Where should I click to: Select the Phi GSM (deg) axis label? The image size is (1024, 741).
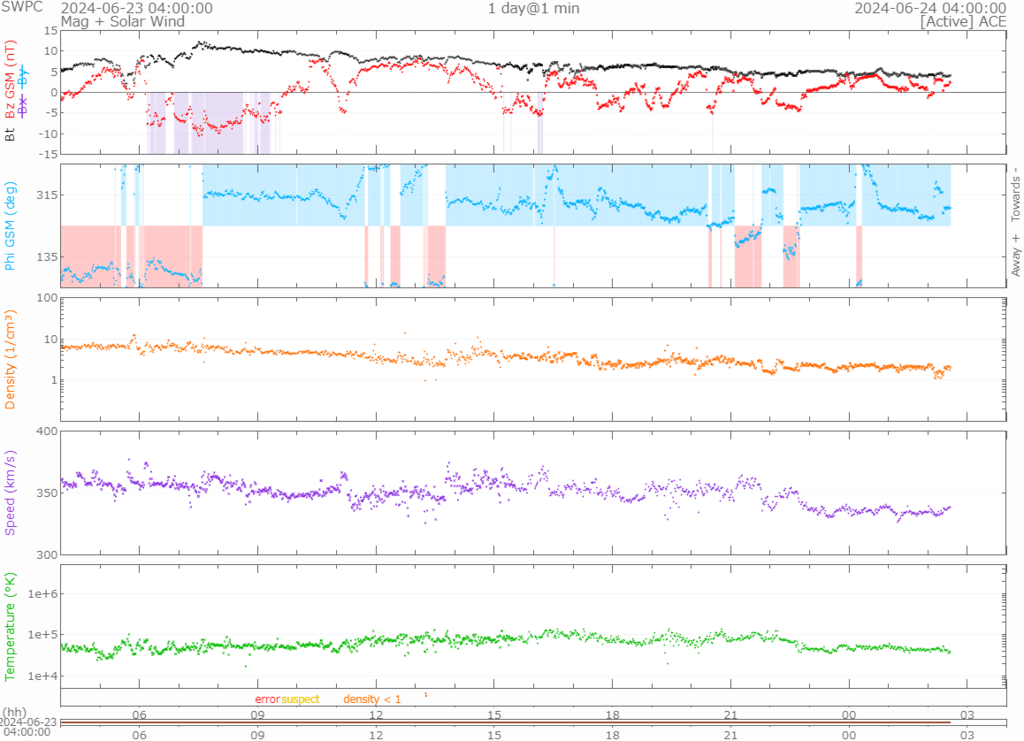[11, 226]
